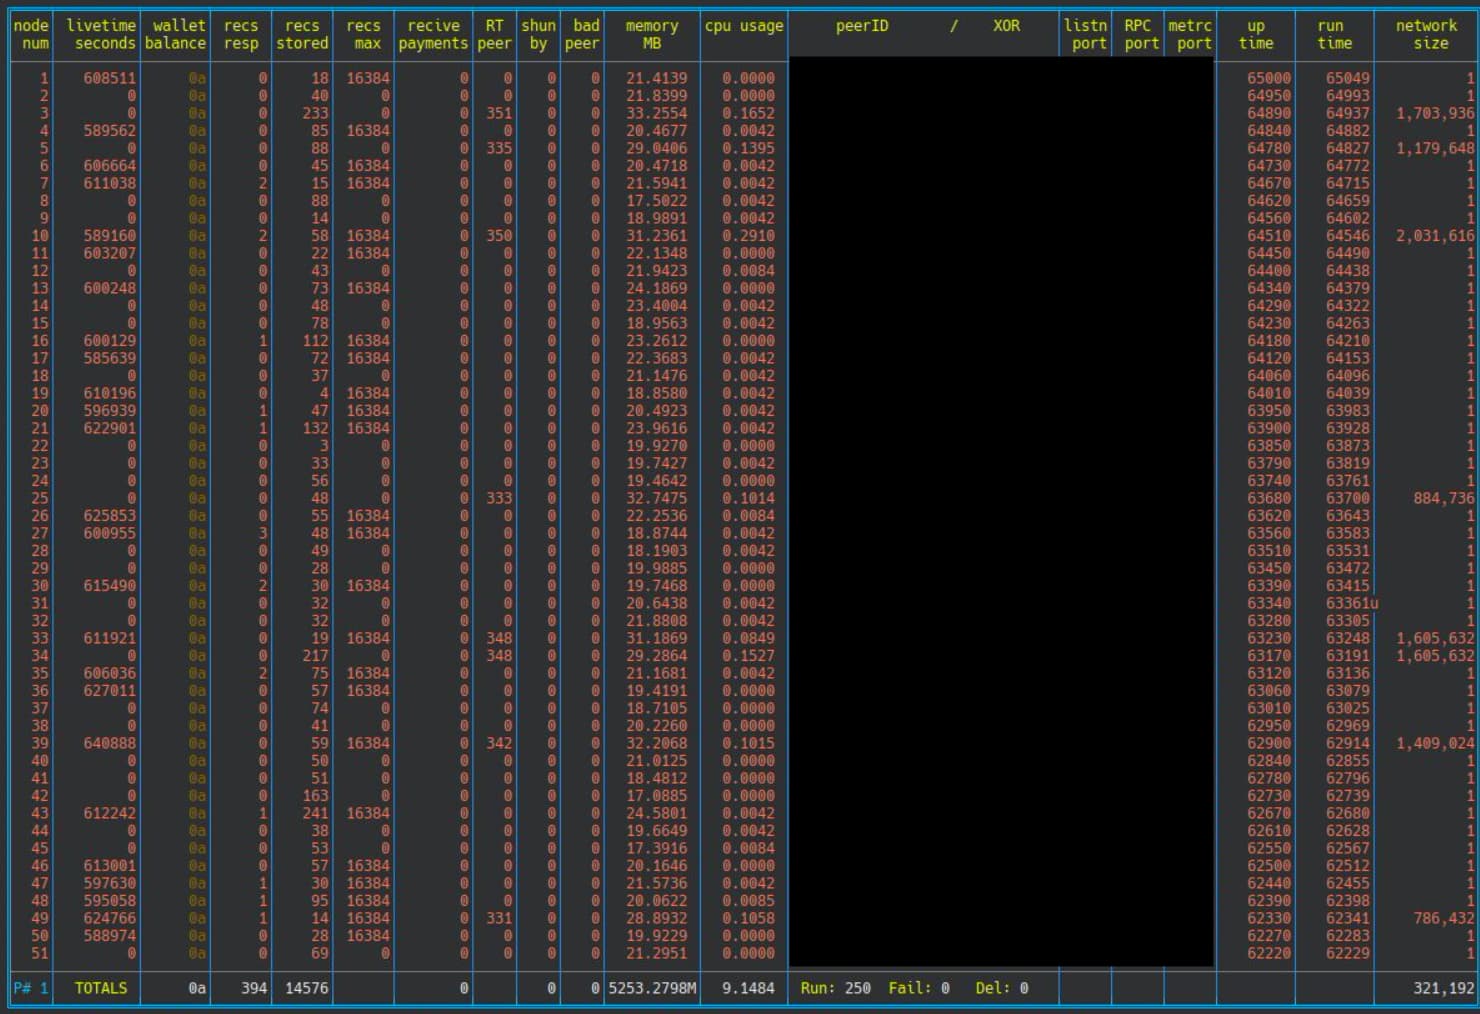Screen dimensions: 1480x1014
Task: Click run time value 65049 for node 1
Action: click(1347, 78)
